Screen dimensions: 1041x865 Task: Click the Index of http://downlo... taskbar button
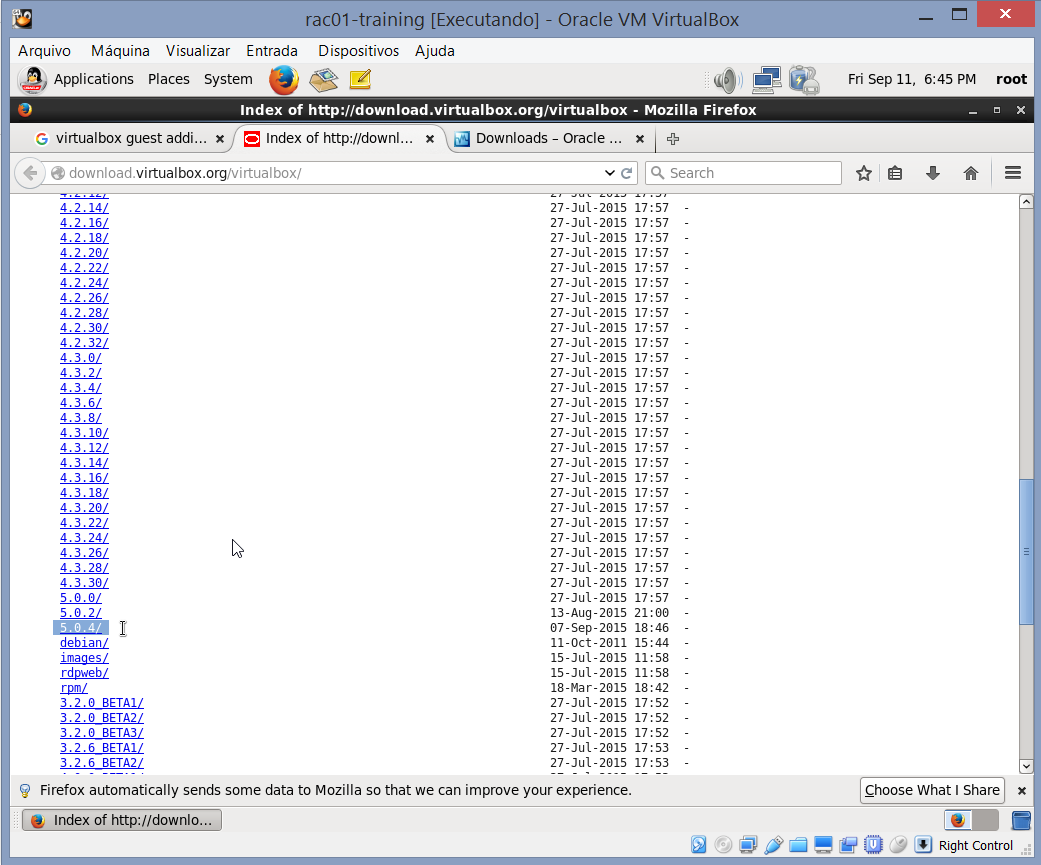click(x=122, y=821)
